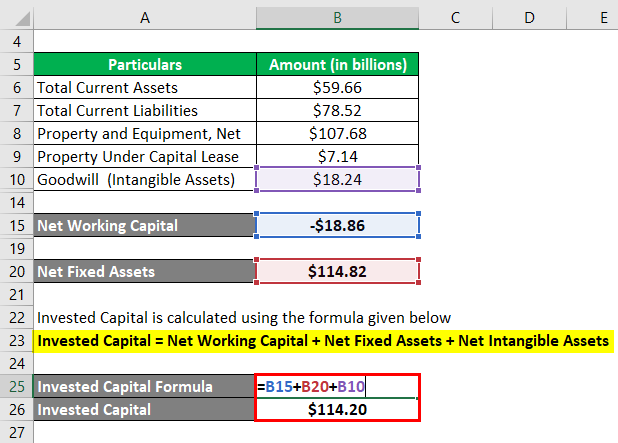Screen dimensions: 618x443
Task: Click the column C header
Action: pos(455,18)
